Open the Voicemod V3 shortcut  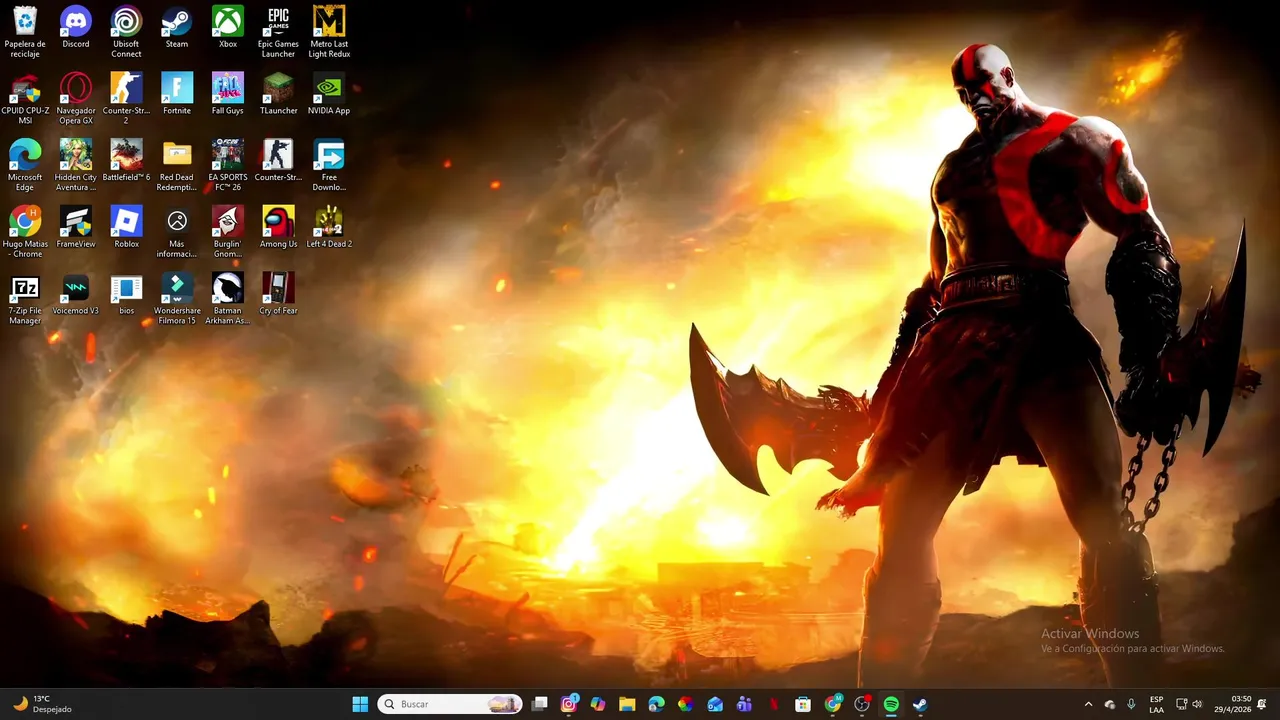pos(76,294)
